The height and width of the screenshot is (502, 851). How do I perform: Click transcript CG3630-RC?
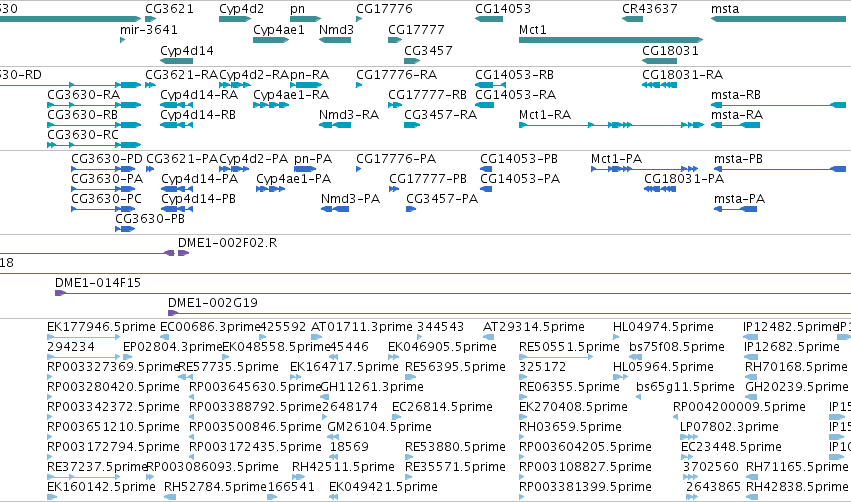pos(83,135)
